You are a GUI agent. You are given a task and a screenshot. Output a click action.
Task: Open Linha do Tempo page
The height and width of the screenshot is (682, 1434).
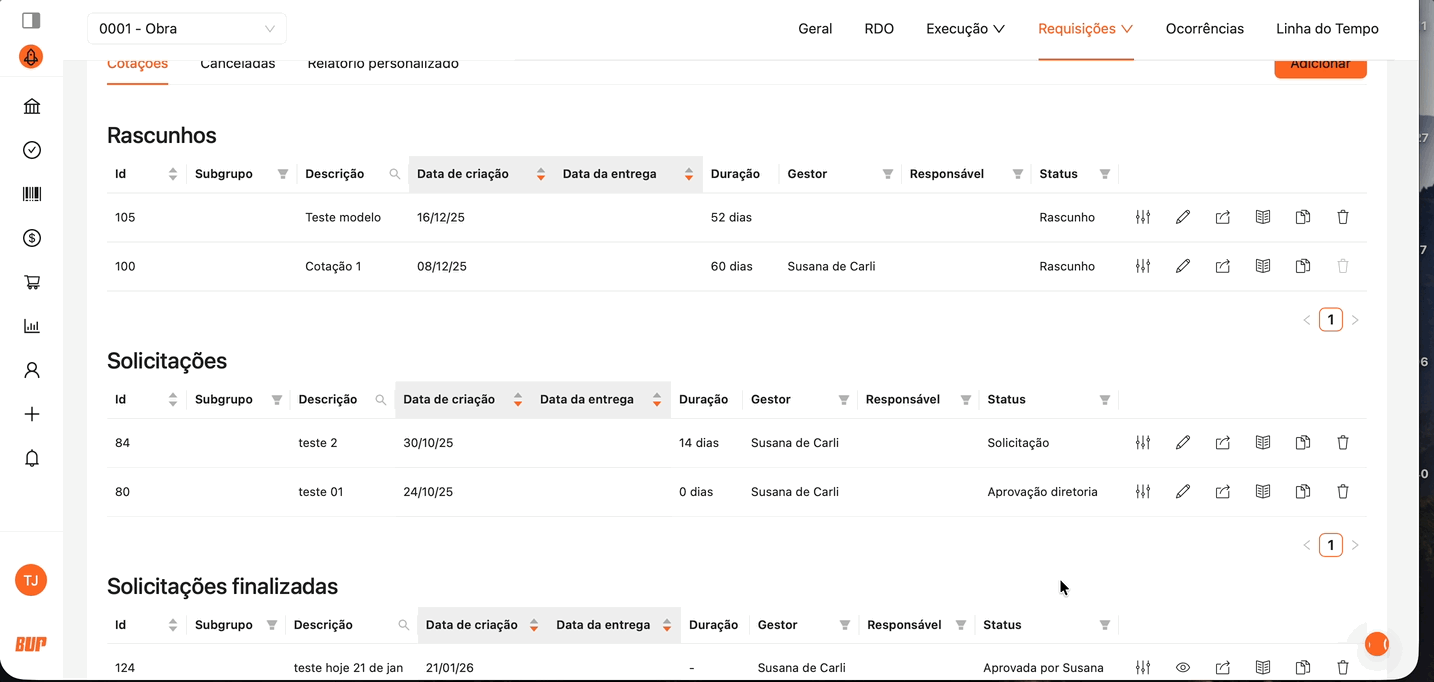pyautogui.click(x=1327, y=29)
